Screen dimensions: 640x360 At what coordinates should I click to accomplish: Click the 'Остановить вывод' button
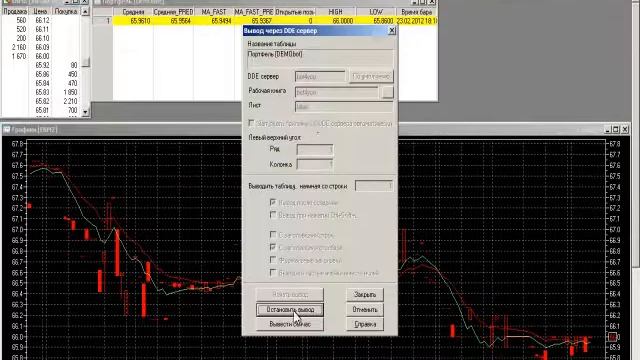click(290, 309)
